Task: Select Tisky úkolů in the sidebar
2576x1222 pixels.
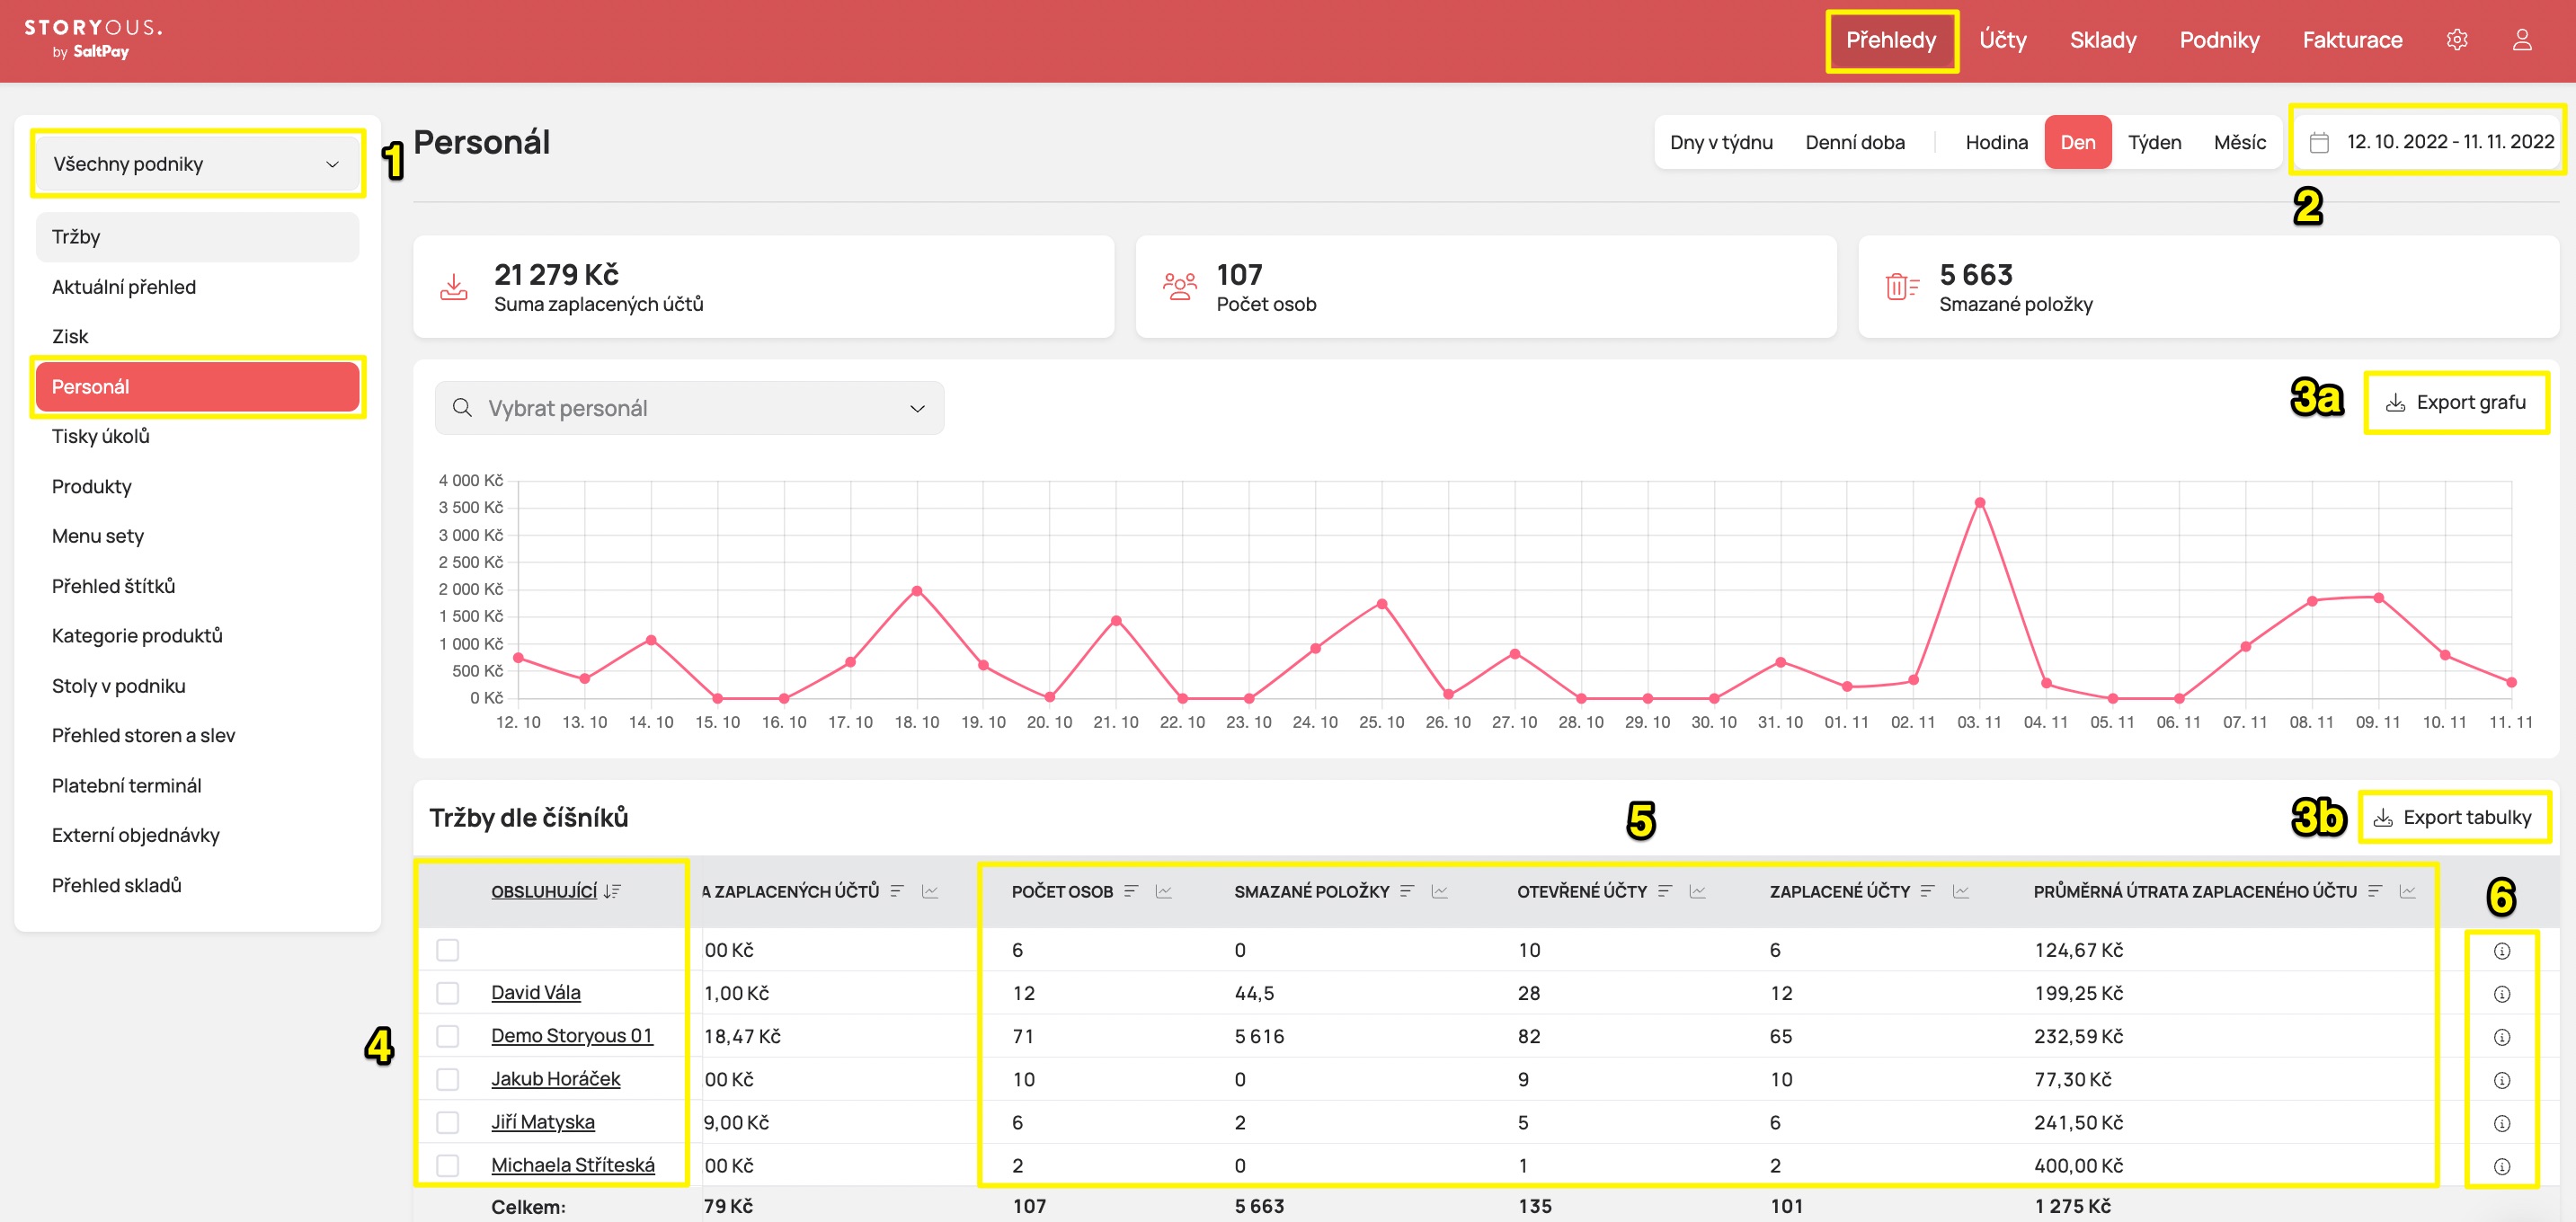Action: click(197, 436)
